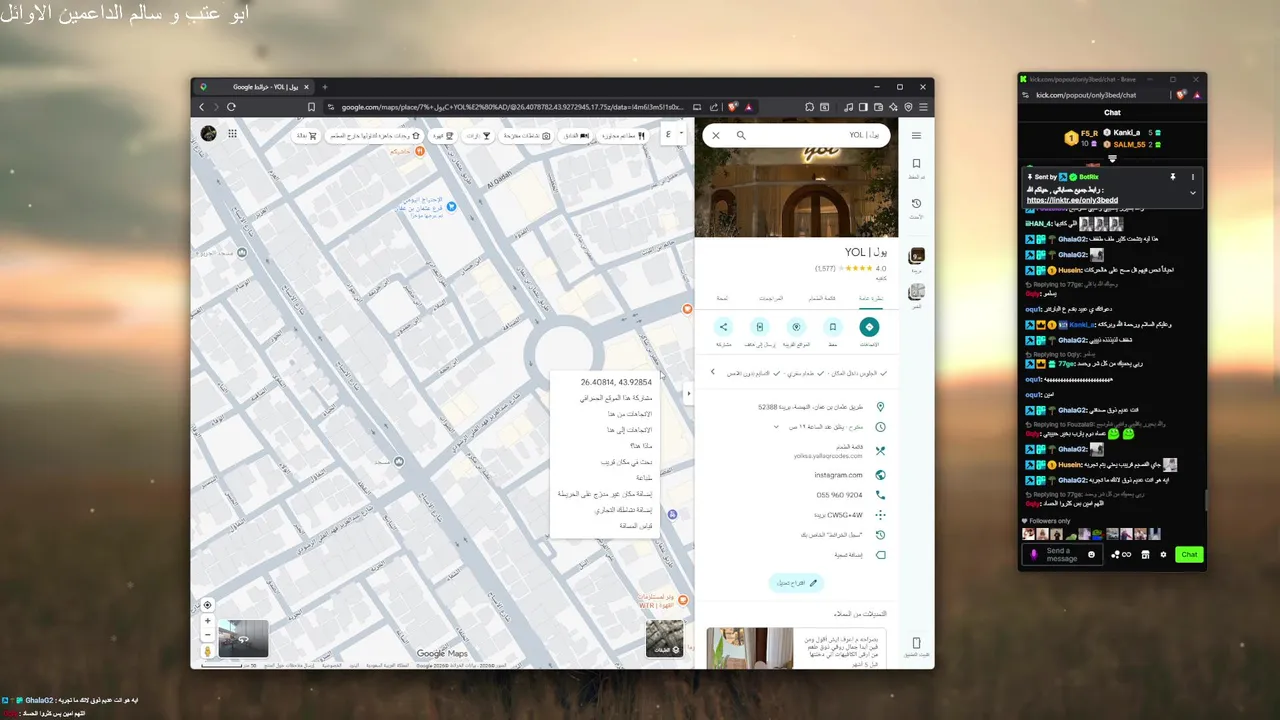
Task: Copy the plus code CW5G+4W
Action: [837, 515]
